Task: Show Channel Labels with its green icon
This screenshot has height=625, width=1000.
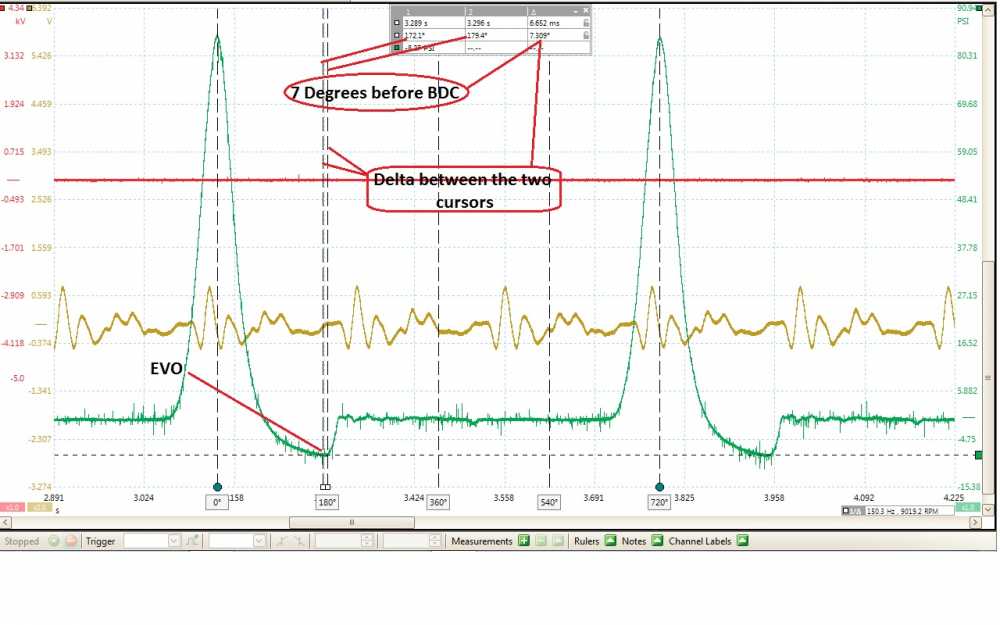Action: click(742, 541)
